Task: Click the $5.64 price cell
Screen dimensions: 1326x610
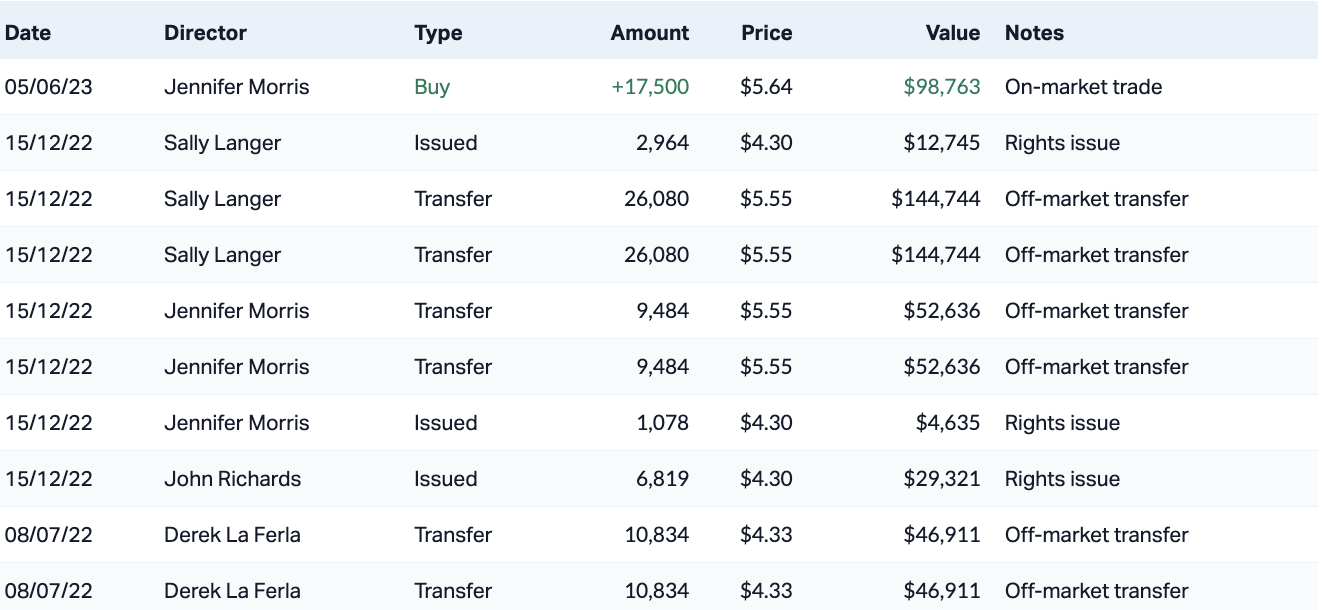Action: pyautogui.click(x=766, y=87)
